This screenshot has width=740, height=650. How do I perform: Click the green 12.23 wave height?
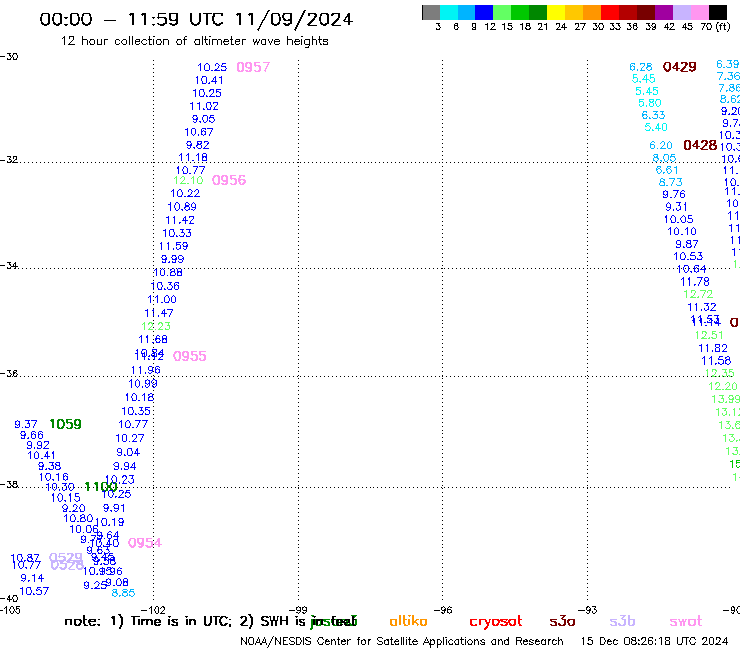point(156,326)
